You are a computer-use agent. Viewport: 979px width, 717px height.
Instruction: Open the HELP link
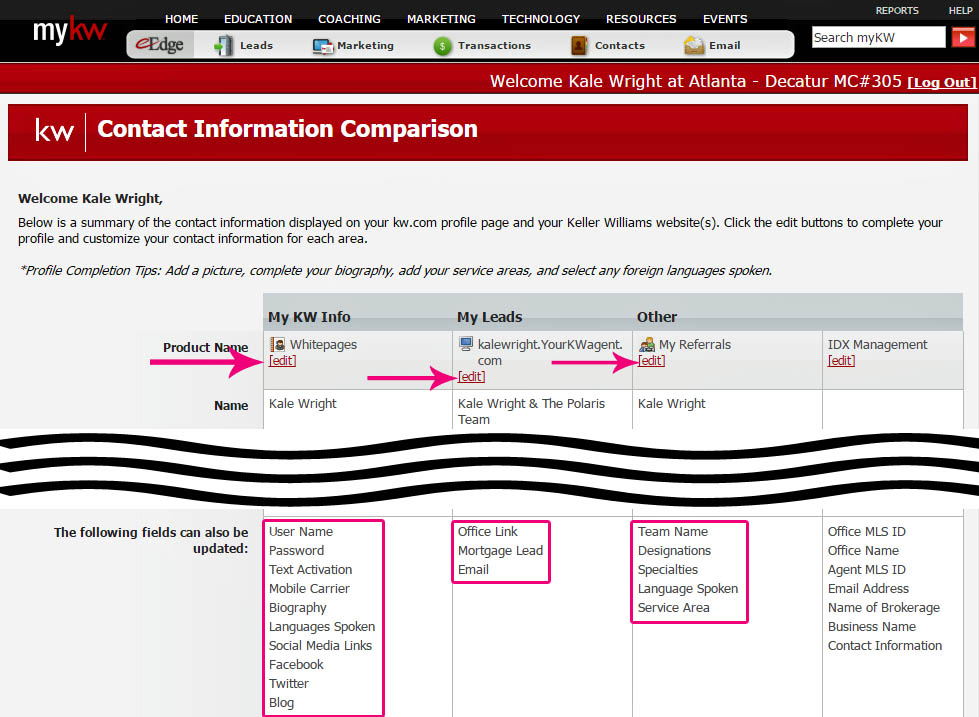click(x=960, y=11)
